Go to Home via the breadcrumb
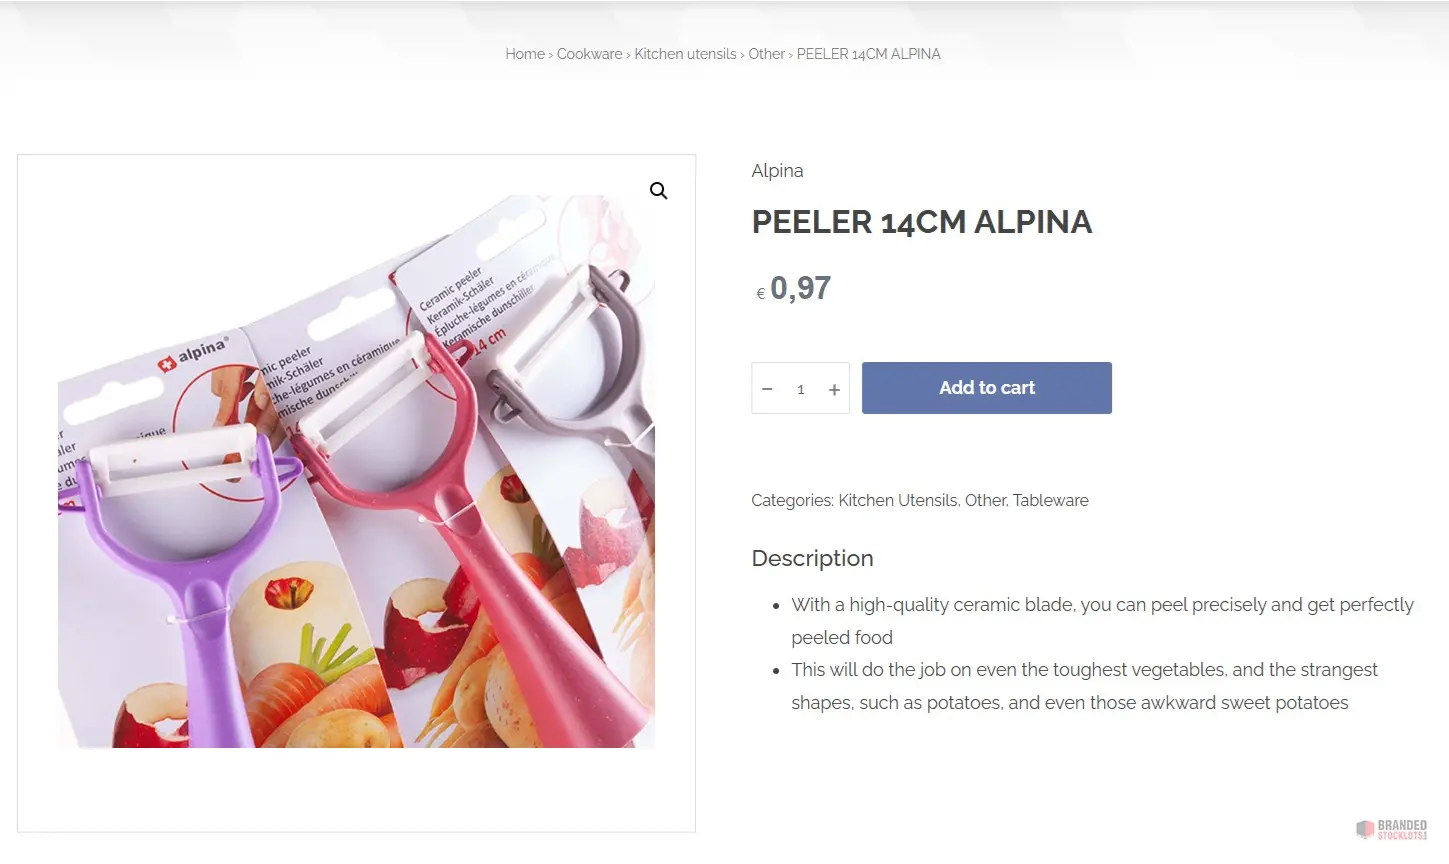 point(525,54)
